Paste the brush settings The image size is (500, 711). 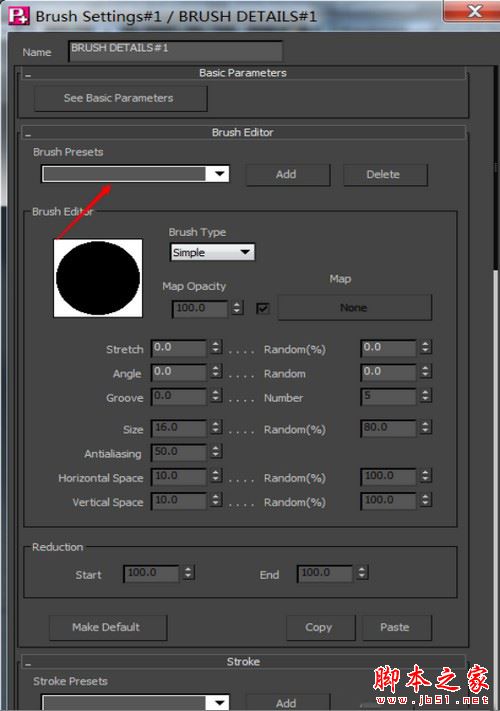(x=397, y=628)
